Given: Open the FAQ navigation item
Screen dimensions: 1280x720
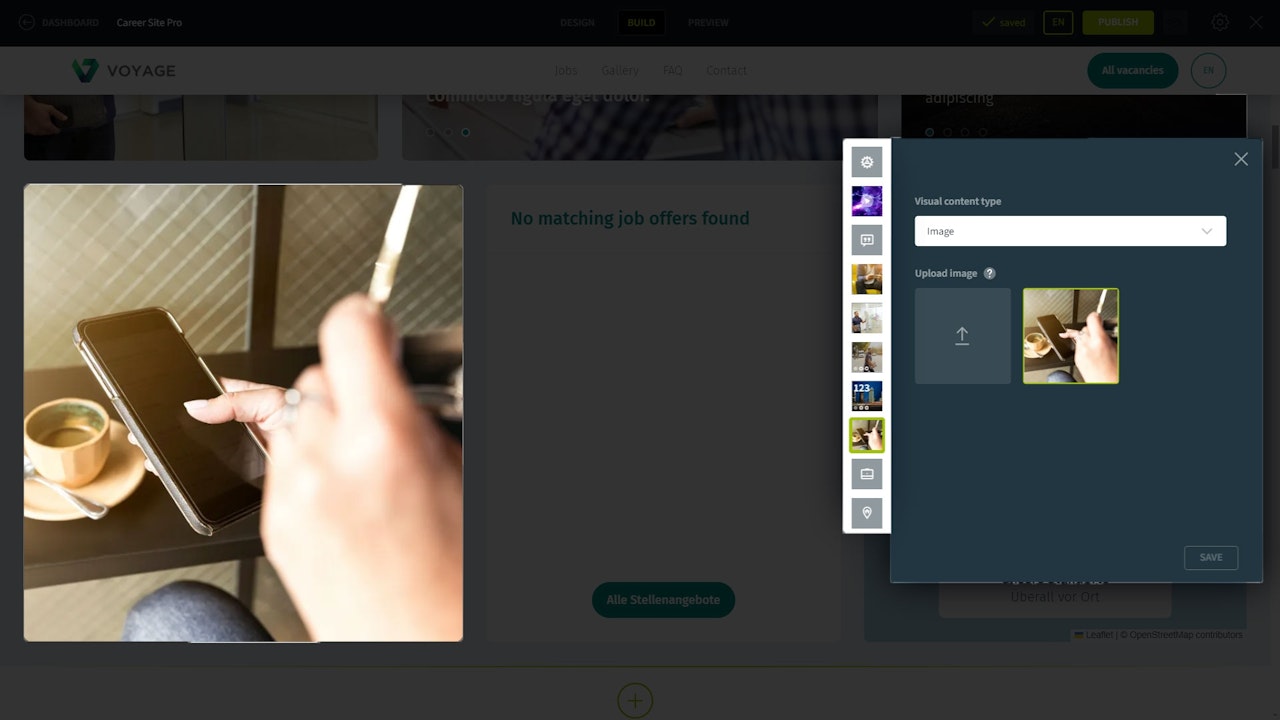Looking at the screenshot, I should click(673, 70).
